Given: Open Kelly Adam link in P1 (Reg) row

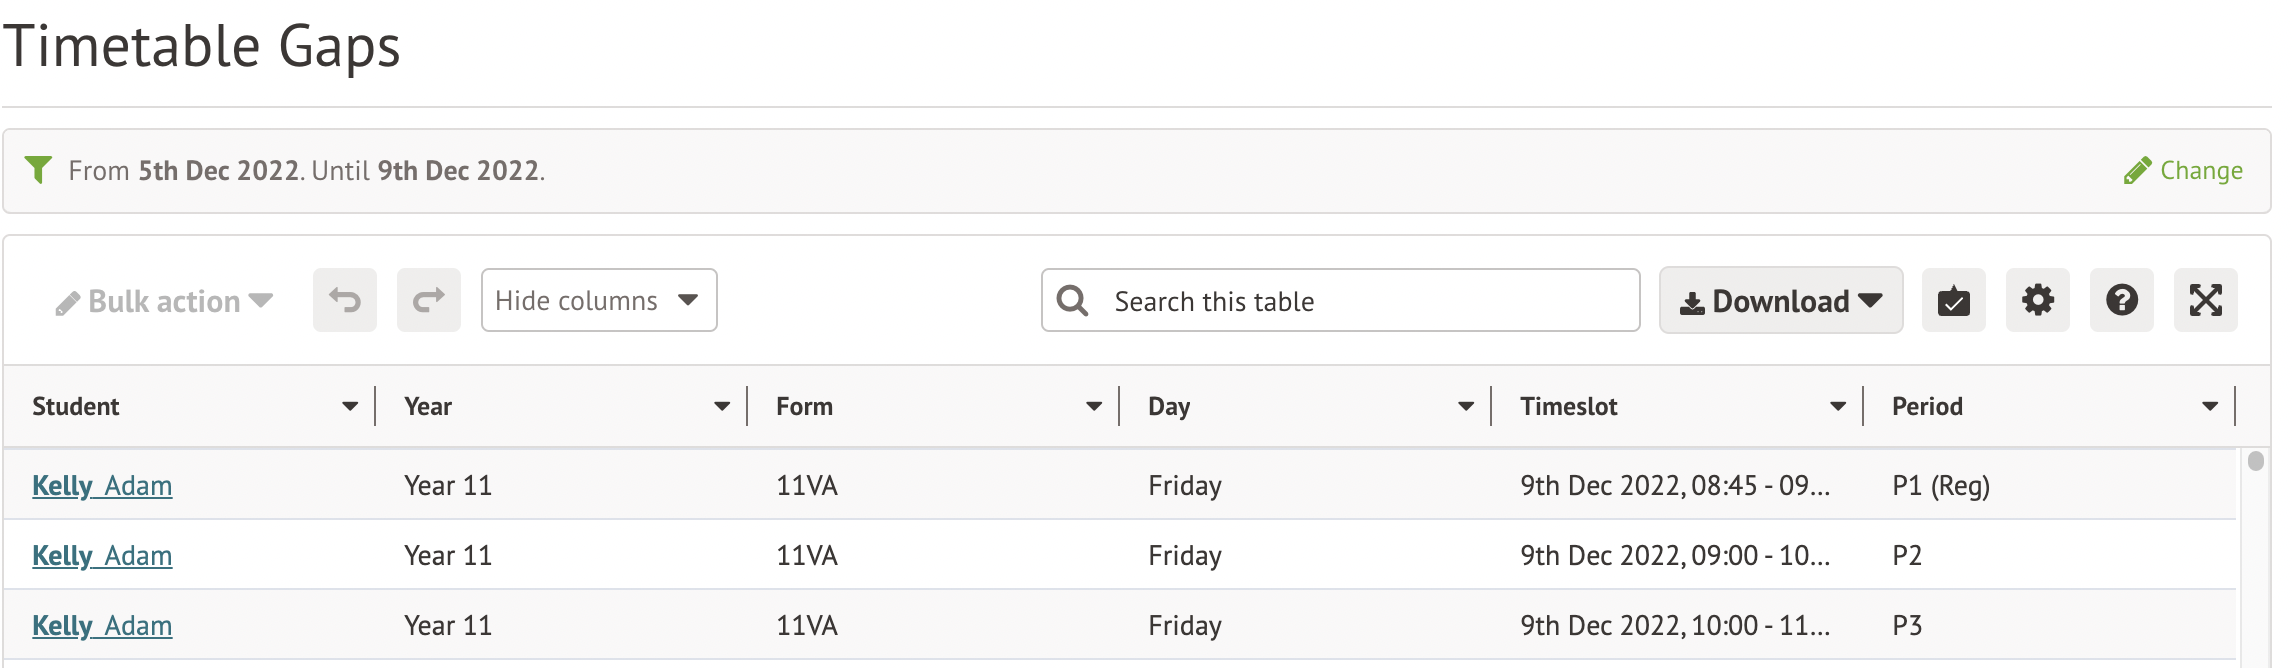Looking at the screenshot, I should pos(102,486).
